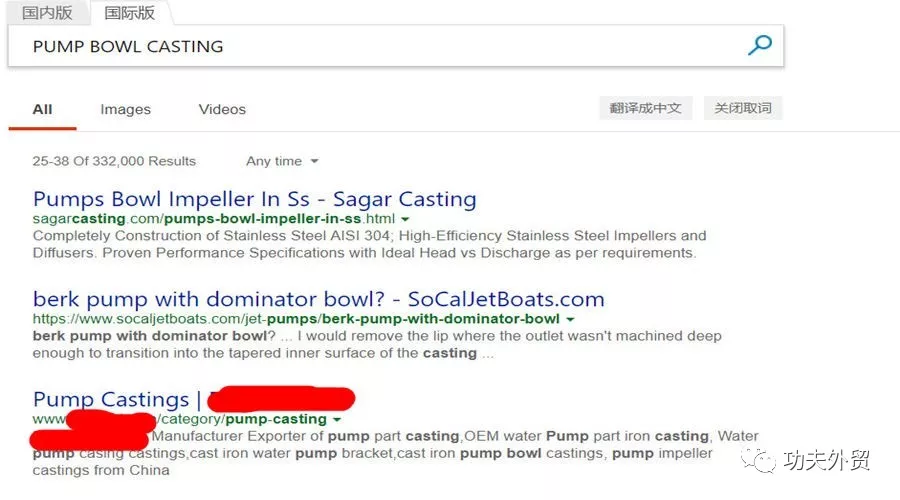The image size is (900, 500).
Task: Expand arrow next to sagarcasting.com URL
Action: coord(406,219)
